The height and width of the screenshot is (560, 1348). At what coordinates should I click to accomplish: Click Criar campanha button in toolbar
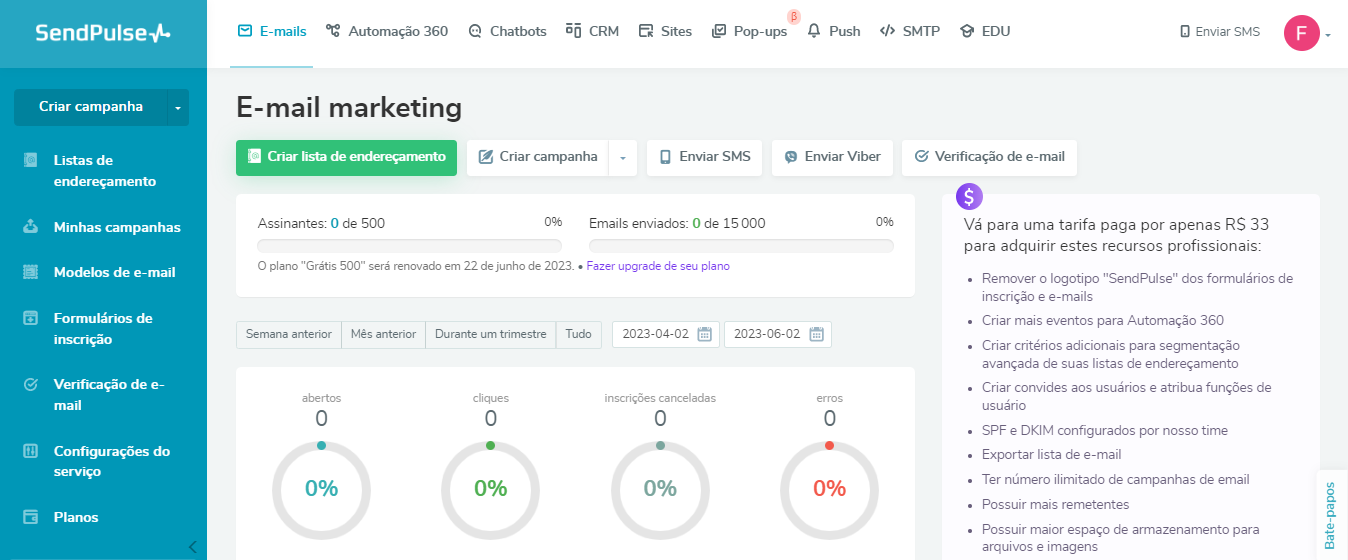(x=538, y=157)
